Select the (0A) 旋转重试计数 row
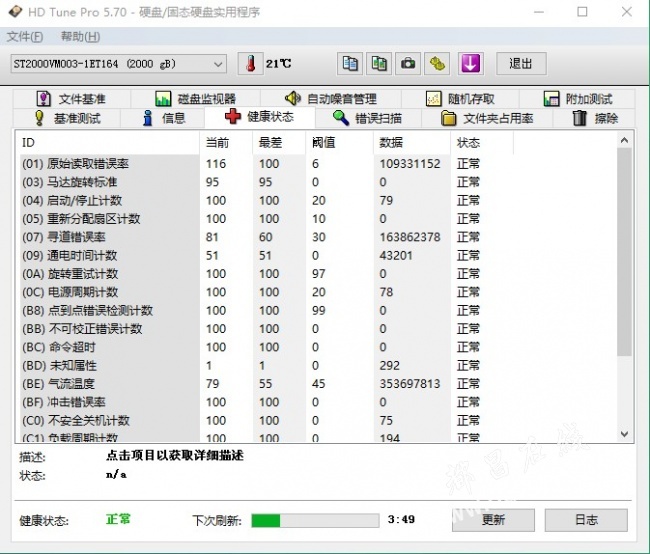The width and height of the screenshot is (650, 554). [265, 274]
